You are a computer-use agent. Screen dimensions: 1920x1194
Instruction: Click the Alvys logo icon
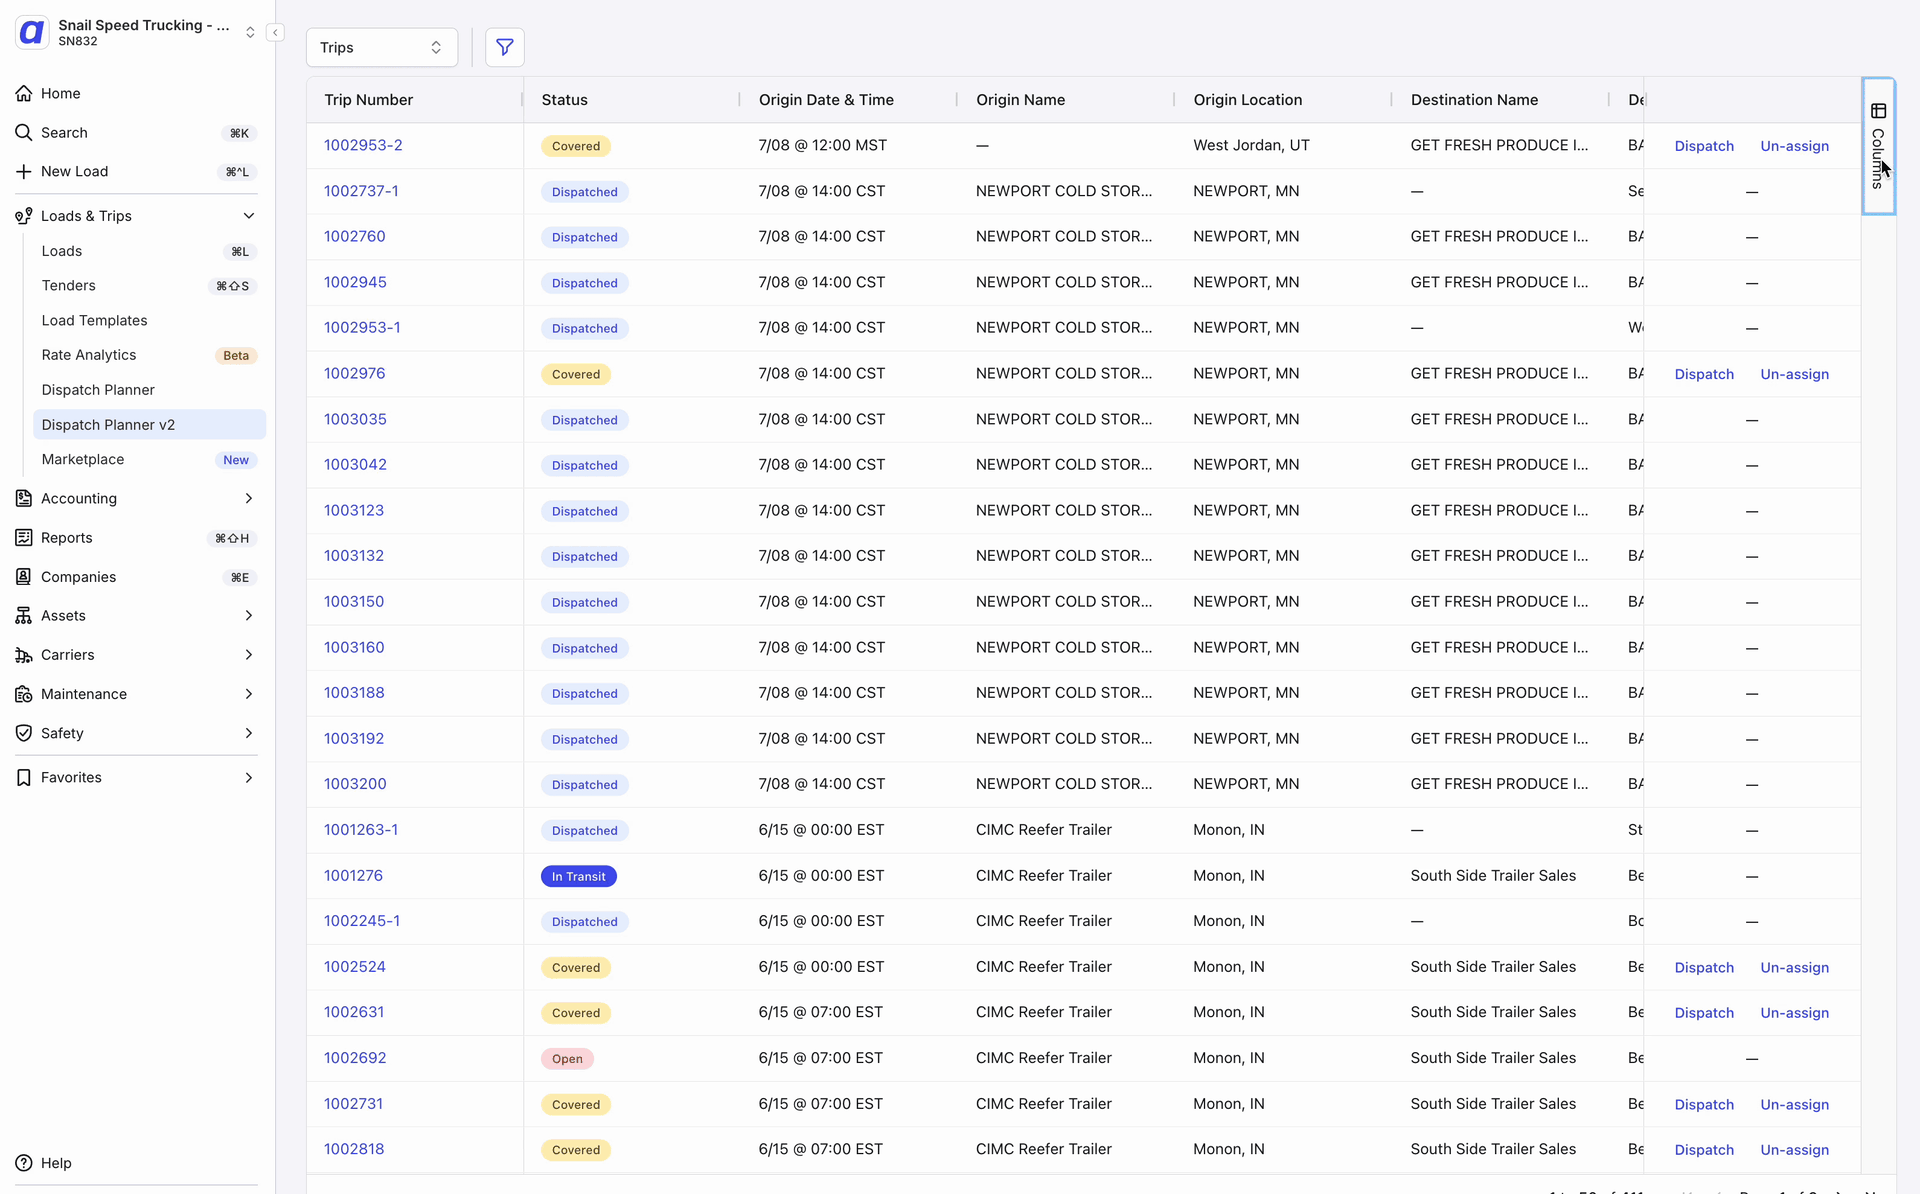32,33
